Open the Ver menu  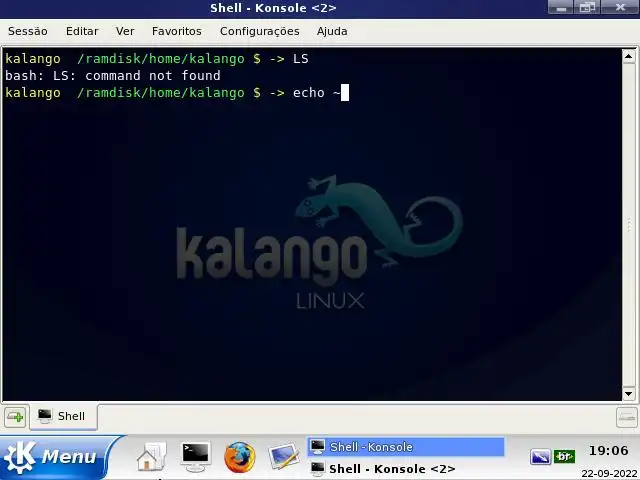(x=125, y=31)
